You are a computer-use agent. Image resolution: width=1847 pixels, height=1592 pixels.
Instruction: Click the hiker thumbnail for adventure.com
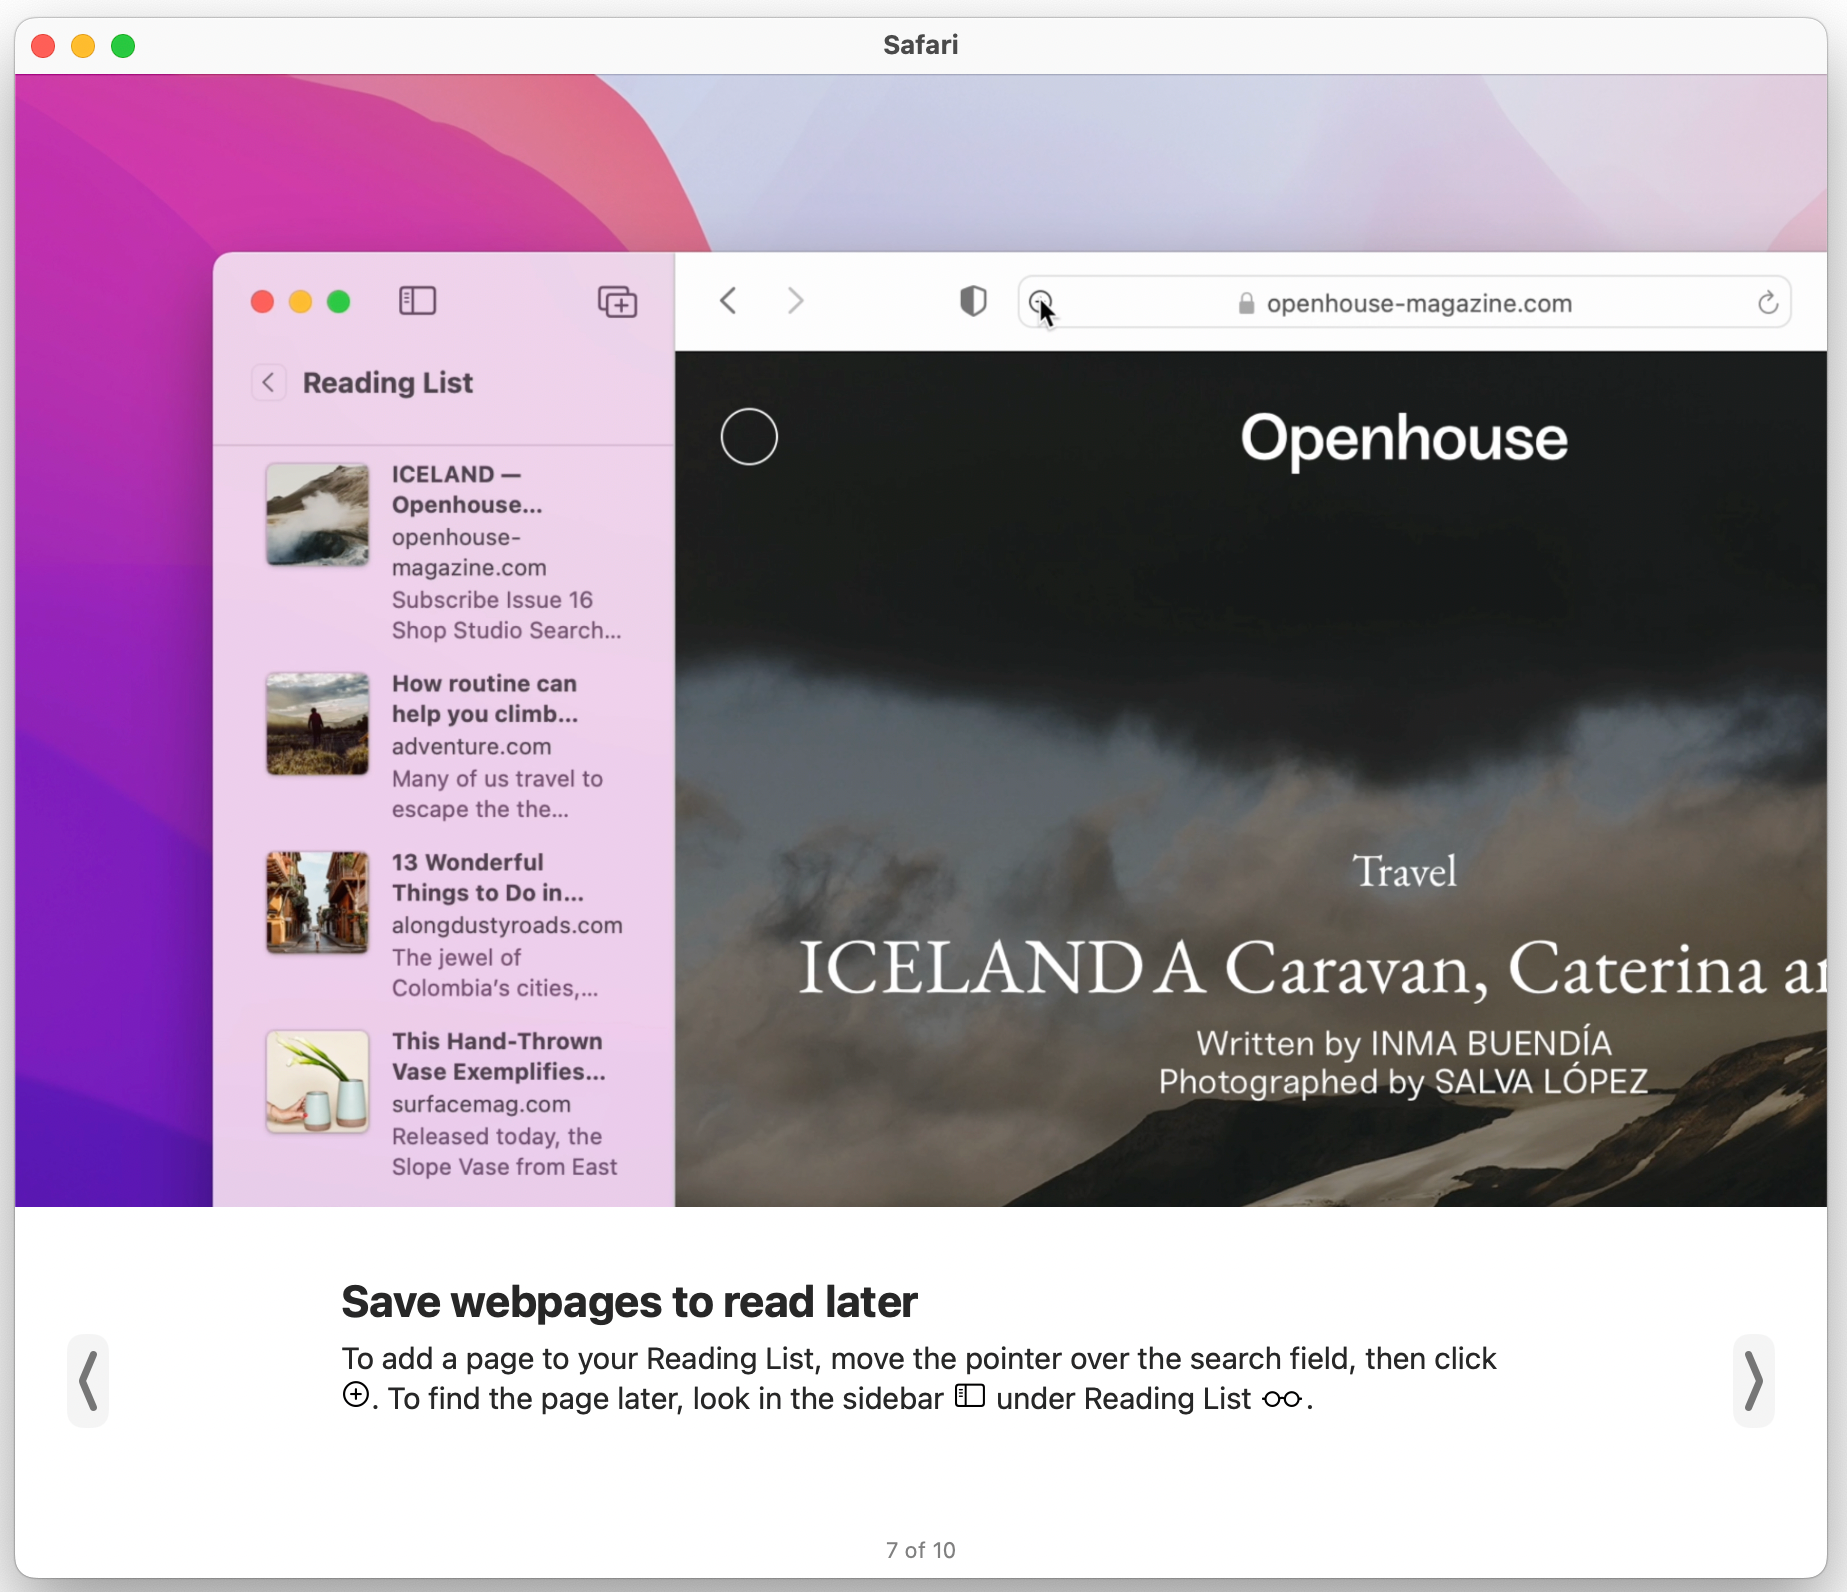coord(317,723)
